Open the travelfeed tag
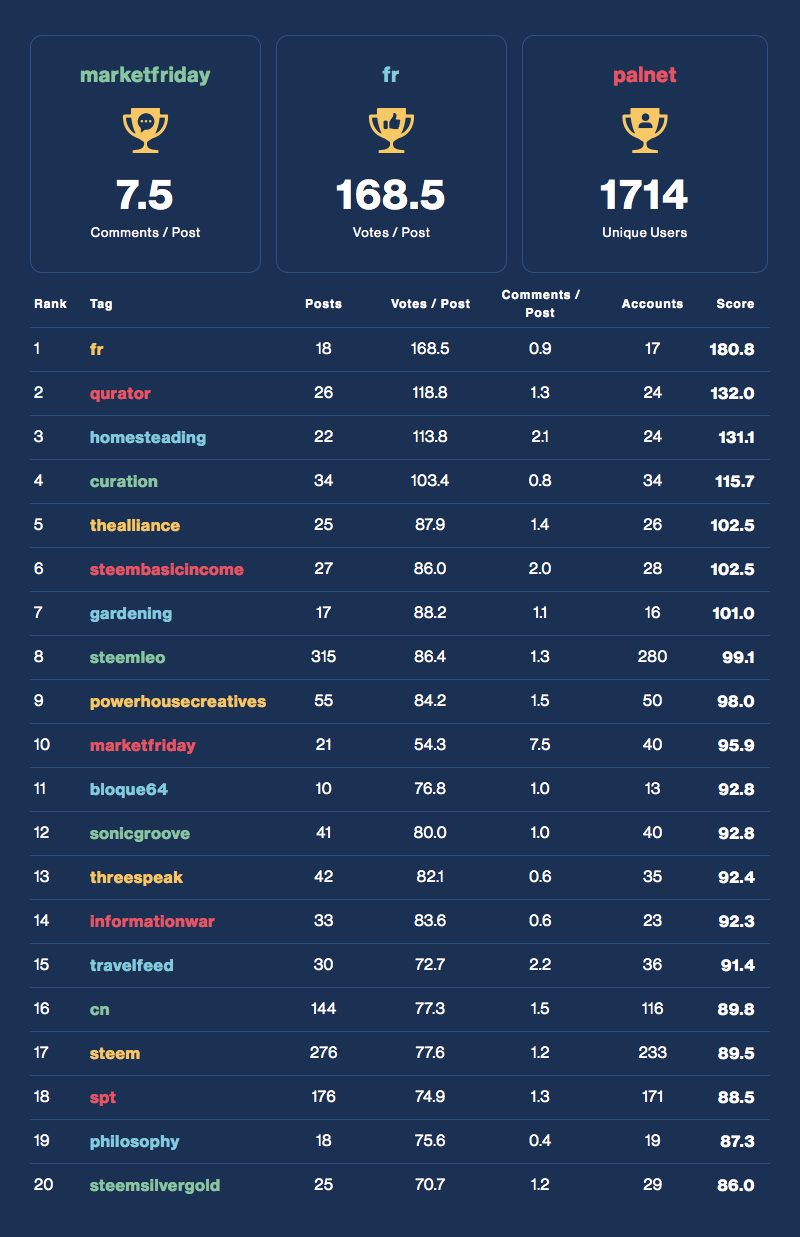800x1237 pixels. click(132, 965)
